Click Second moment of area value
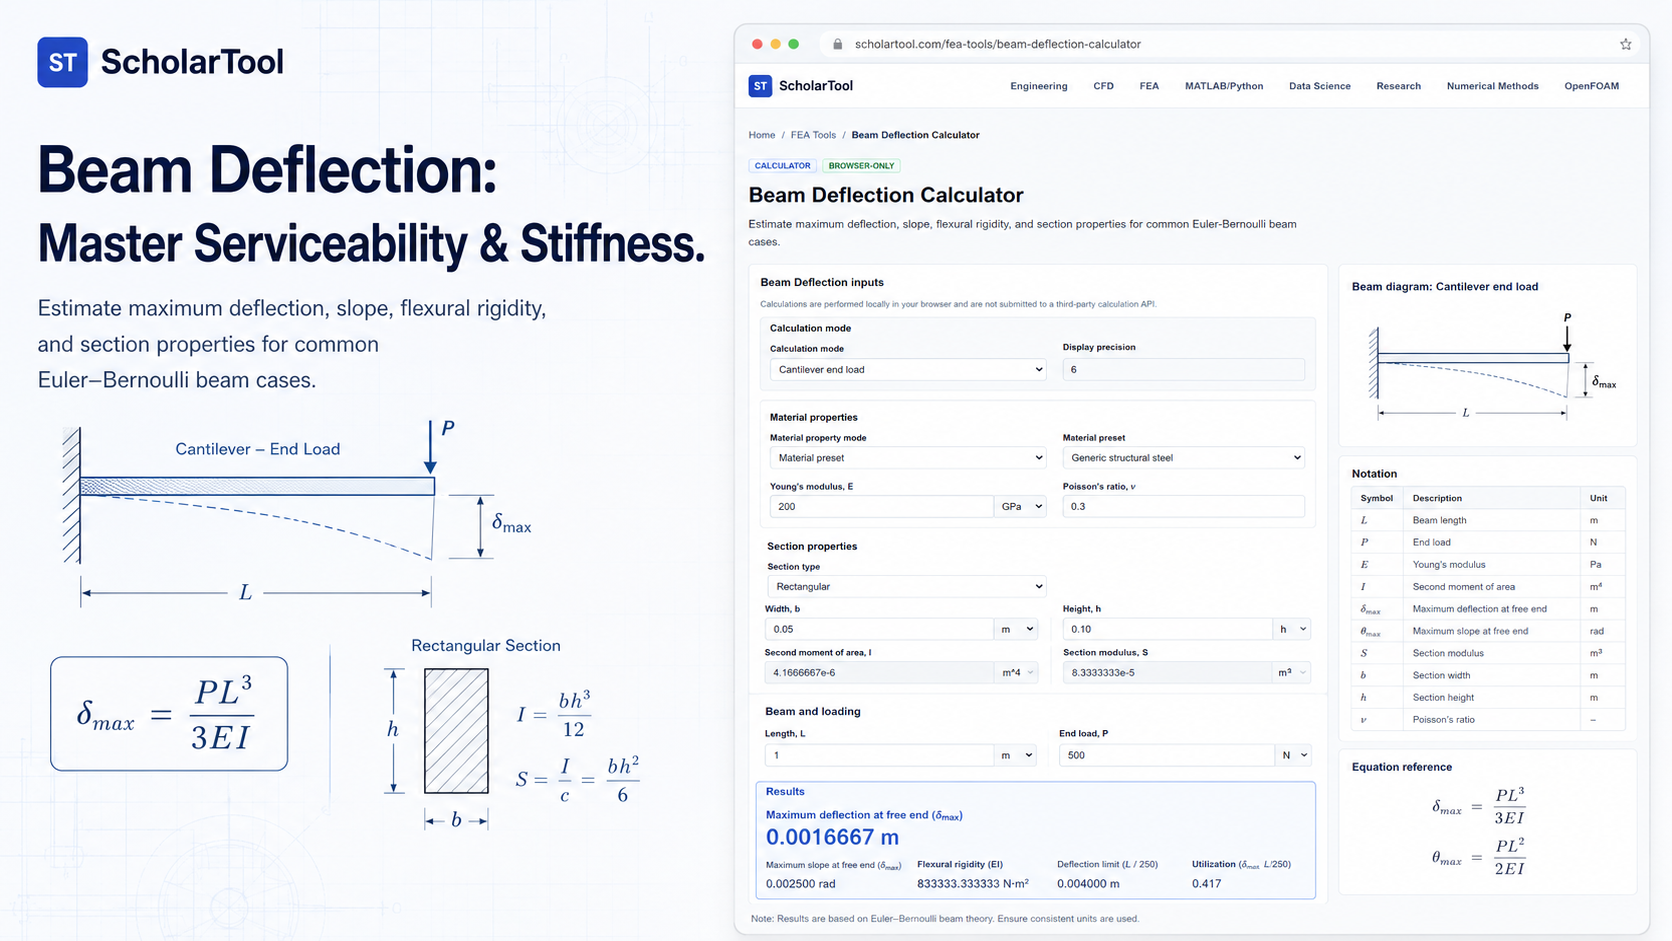The width and height of the screenshot is (1672, 941). pyautogui.click(x=879, y=673)
